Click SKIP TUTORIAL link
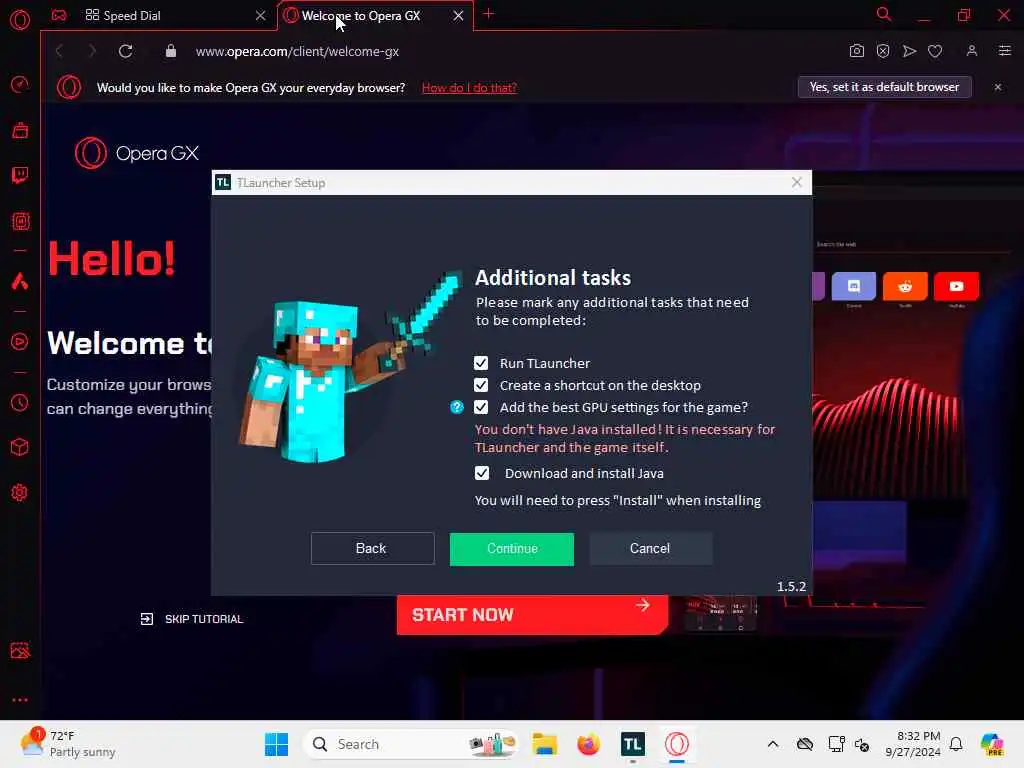The image size is (1024, 768). pyautogui.click(x=191, y=619)
